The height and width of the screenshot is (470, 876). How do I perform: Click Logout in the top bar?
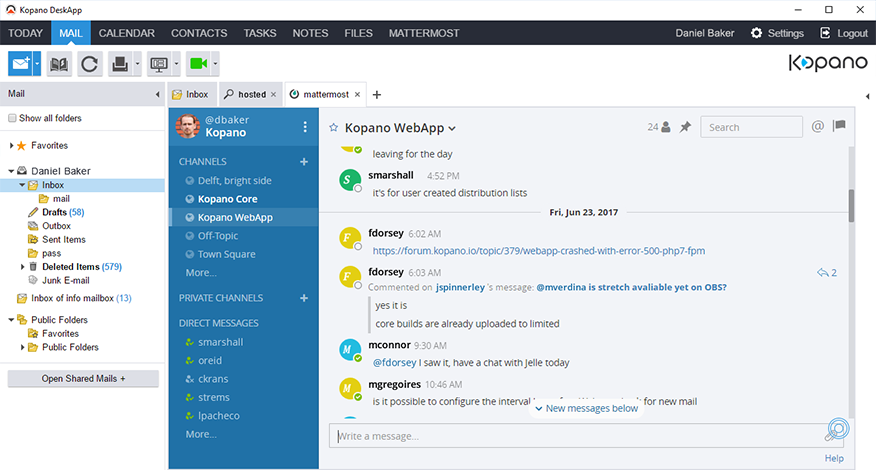(x=844, y=33)
